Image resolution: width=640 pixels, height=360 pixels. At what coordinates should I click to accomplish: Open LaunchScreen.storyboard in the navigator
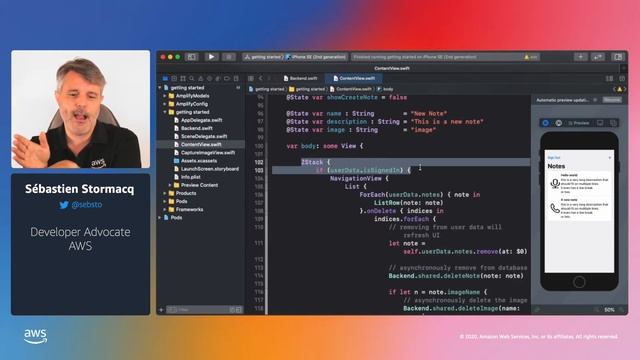pyautogui.click(x=209, y=169)
